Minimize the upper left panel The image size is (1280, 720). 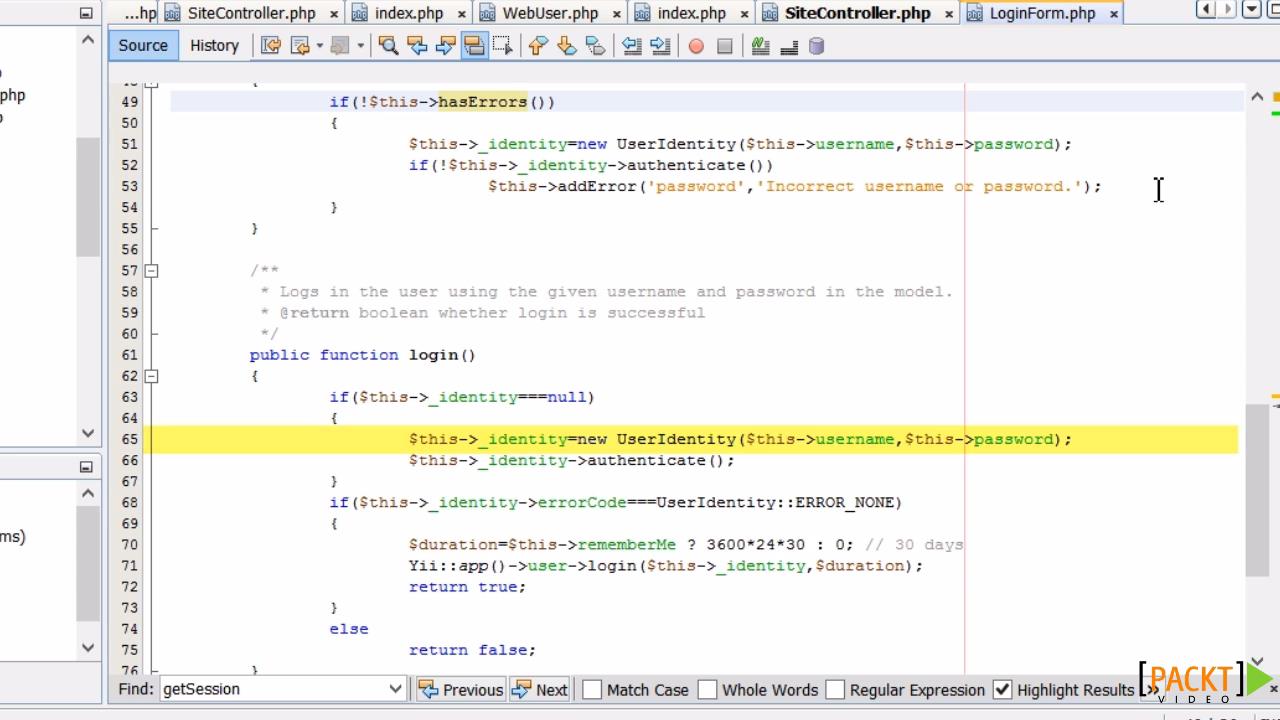pyautogui.click(x=86, y=13)
